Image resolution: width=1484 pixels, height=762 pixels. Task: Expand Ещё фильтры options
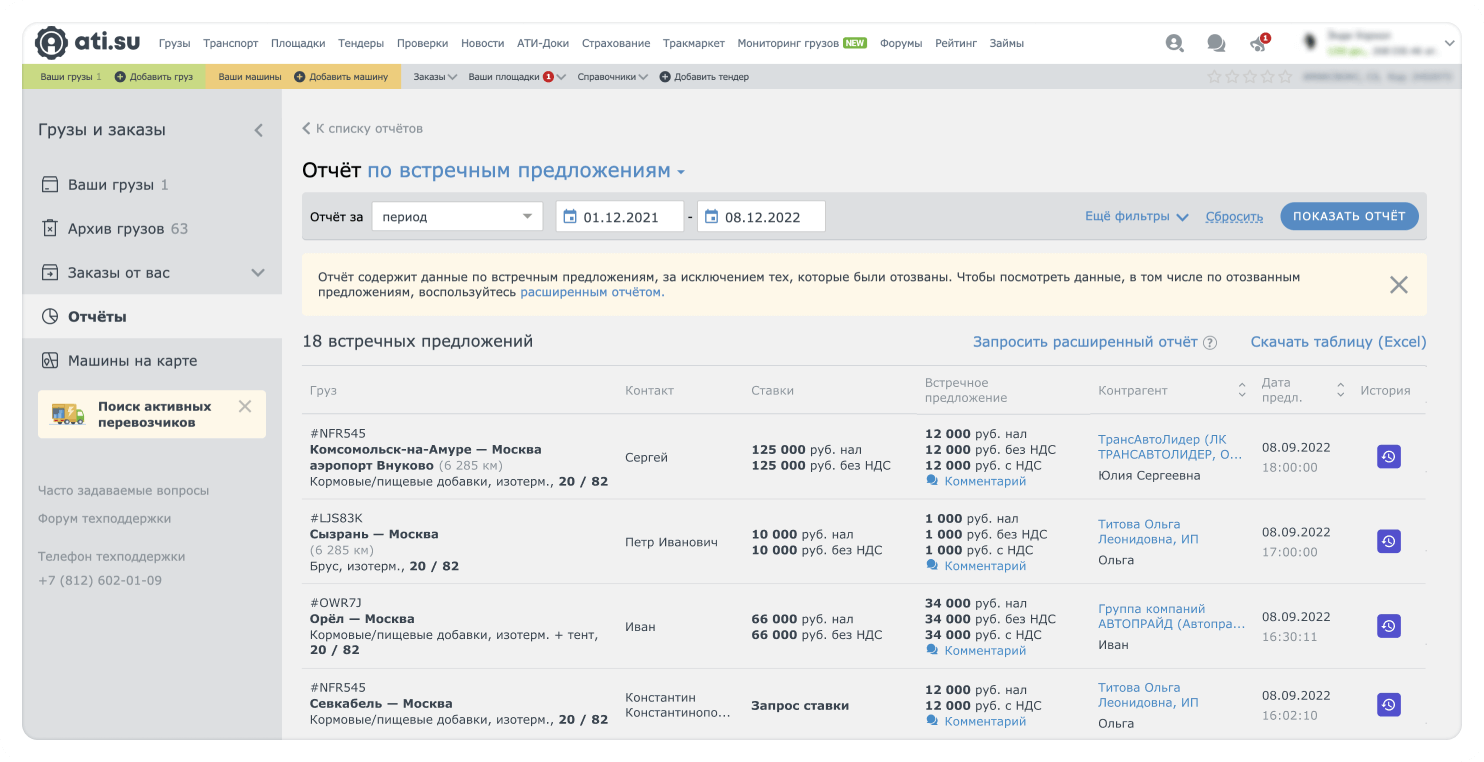1136,217
